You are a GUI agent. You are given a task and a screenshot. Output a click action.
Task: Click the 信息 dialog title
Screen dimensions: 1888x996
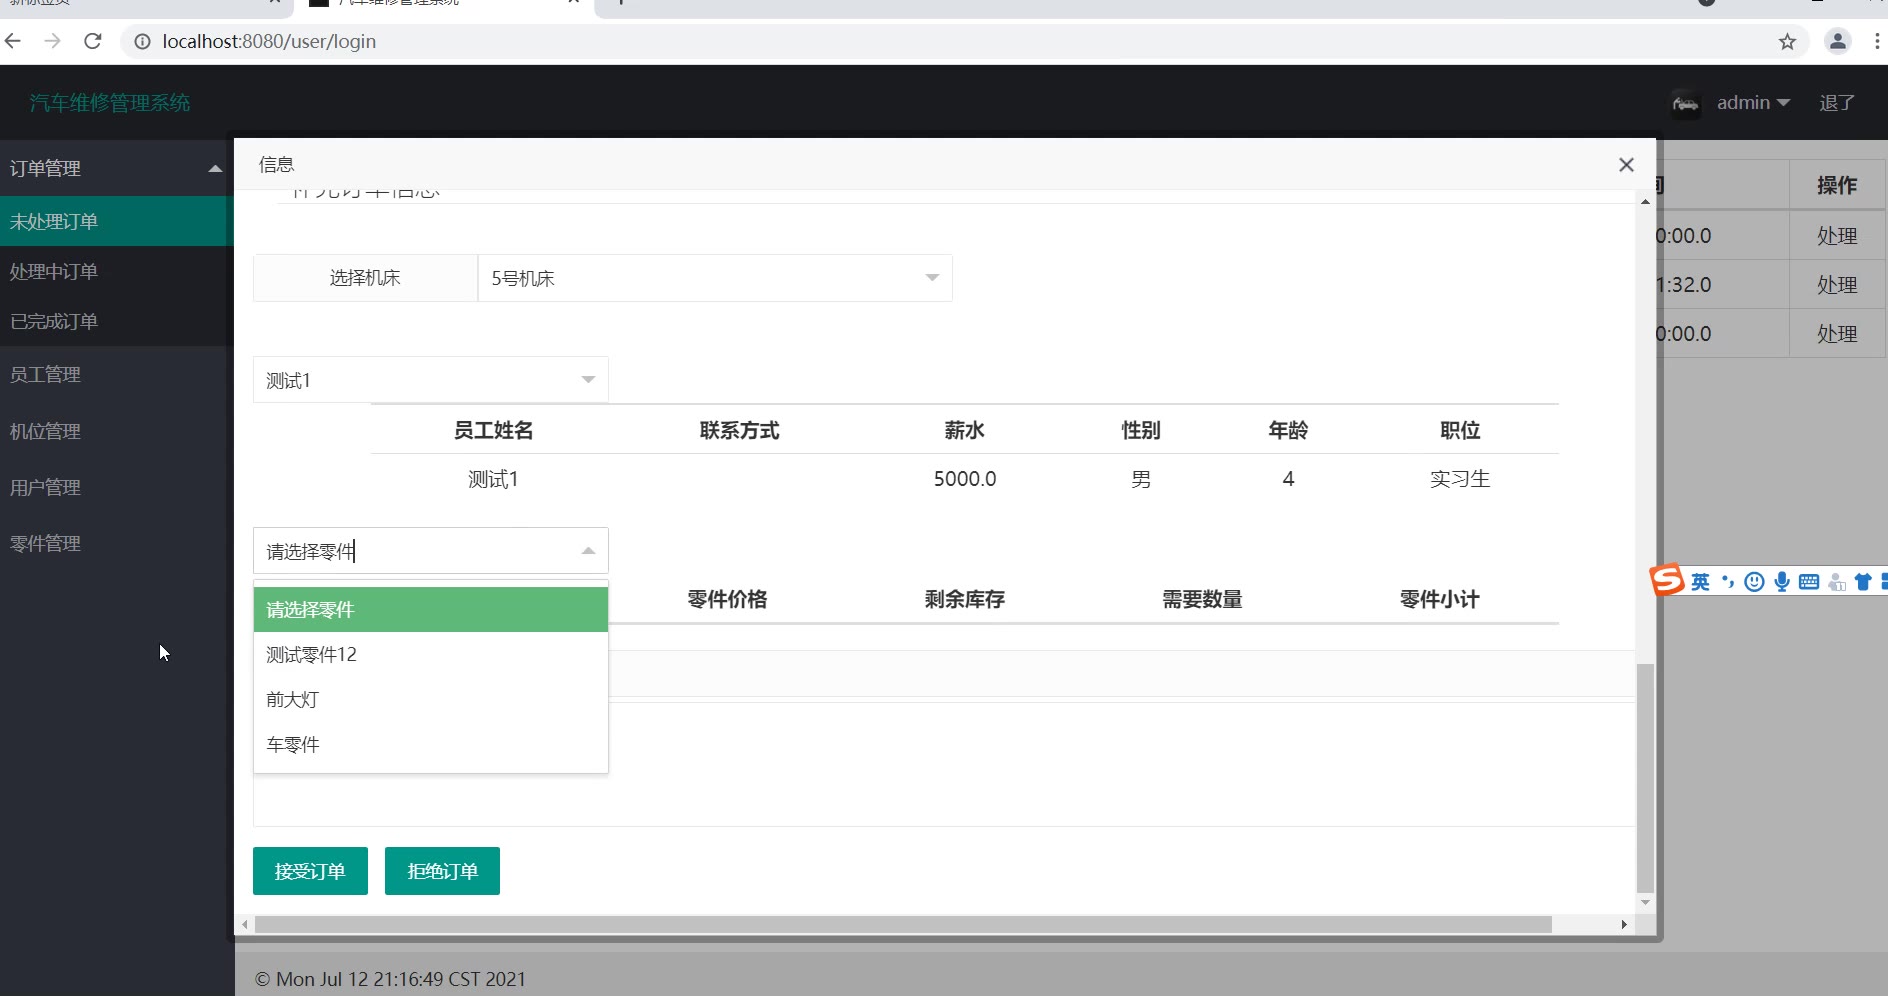277,165
